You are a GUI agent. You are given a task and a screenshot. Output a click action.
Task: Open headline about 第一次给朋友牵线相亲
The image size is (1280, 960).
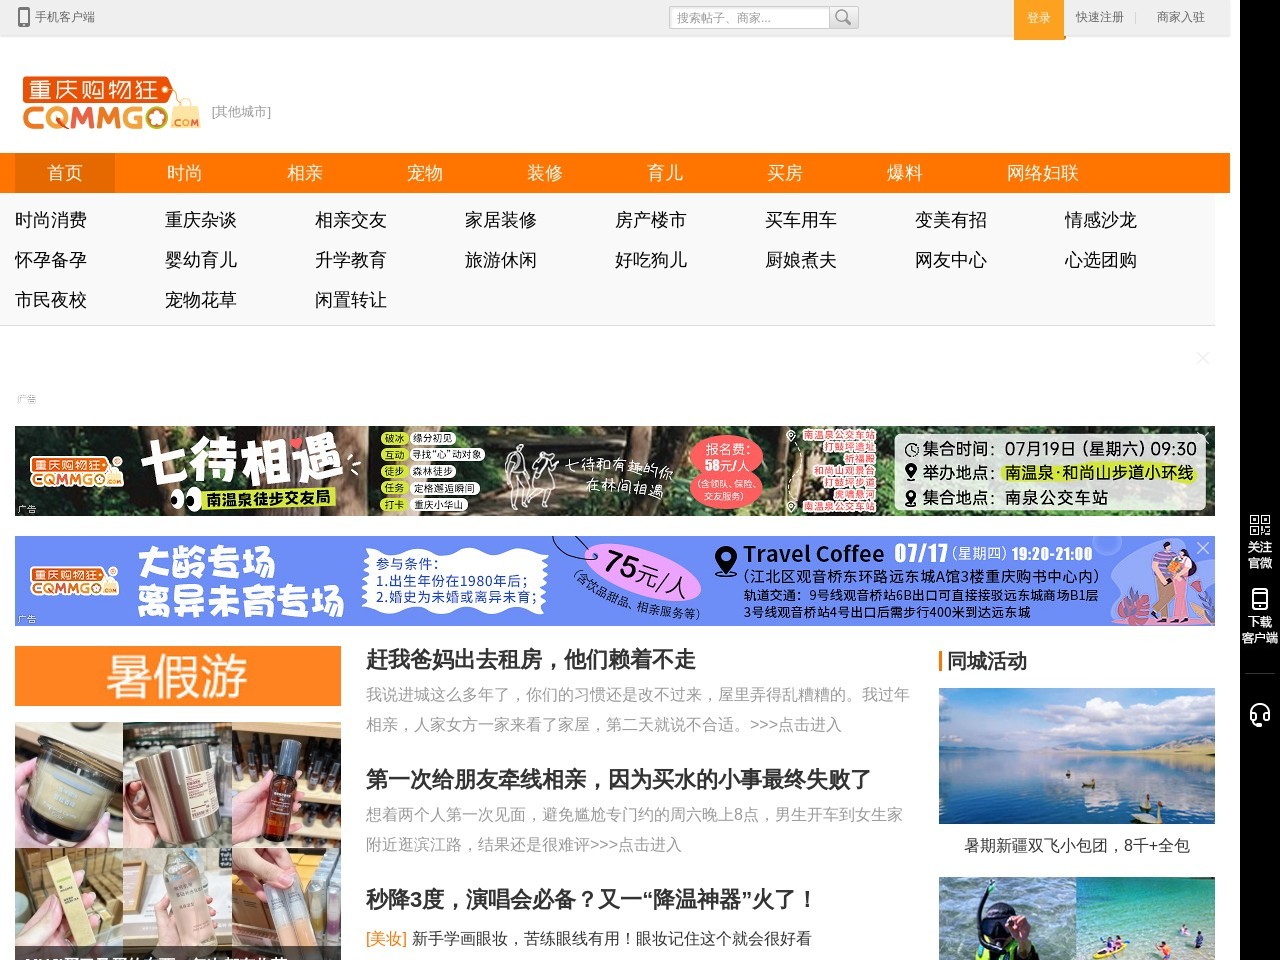tap(618, 780)
